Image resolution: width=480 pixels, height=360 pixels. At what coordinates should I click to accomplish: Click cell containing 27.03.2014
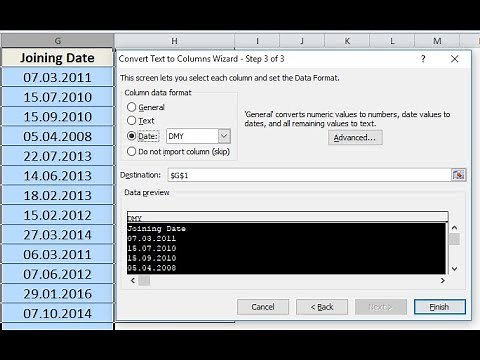[x=57, y=235]
